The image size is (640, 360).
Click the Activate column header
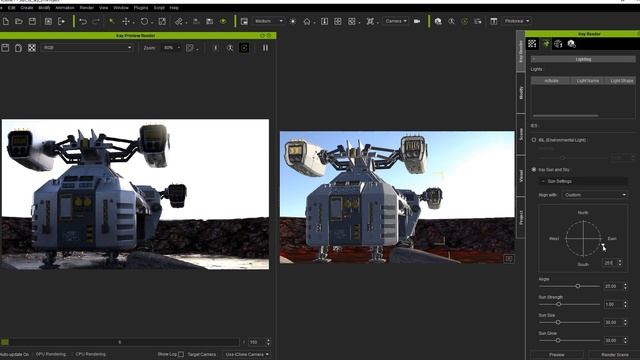[x=551, y=81]
